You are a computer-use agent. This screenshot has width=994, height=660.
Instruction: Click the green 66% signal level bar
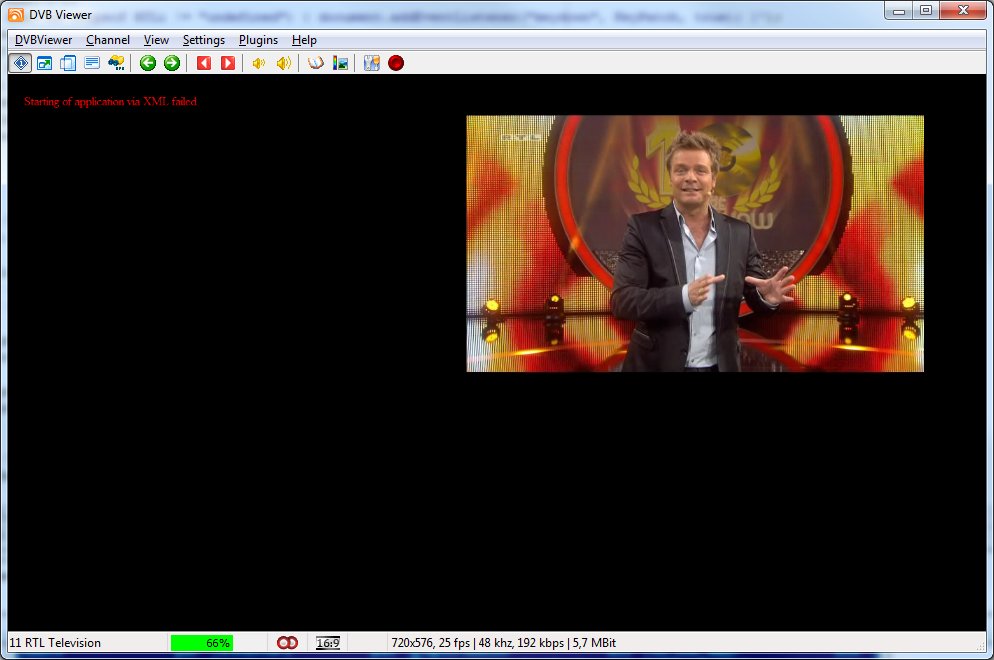(x=202, y=643)
